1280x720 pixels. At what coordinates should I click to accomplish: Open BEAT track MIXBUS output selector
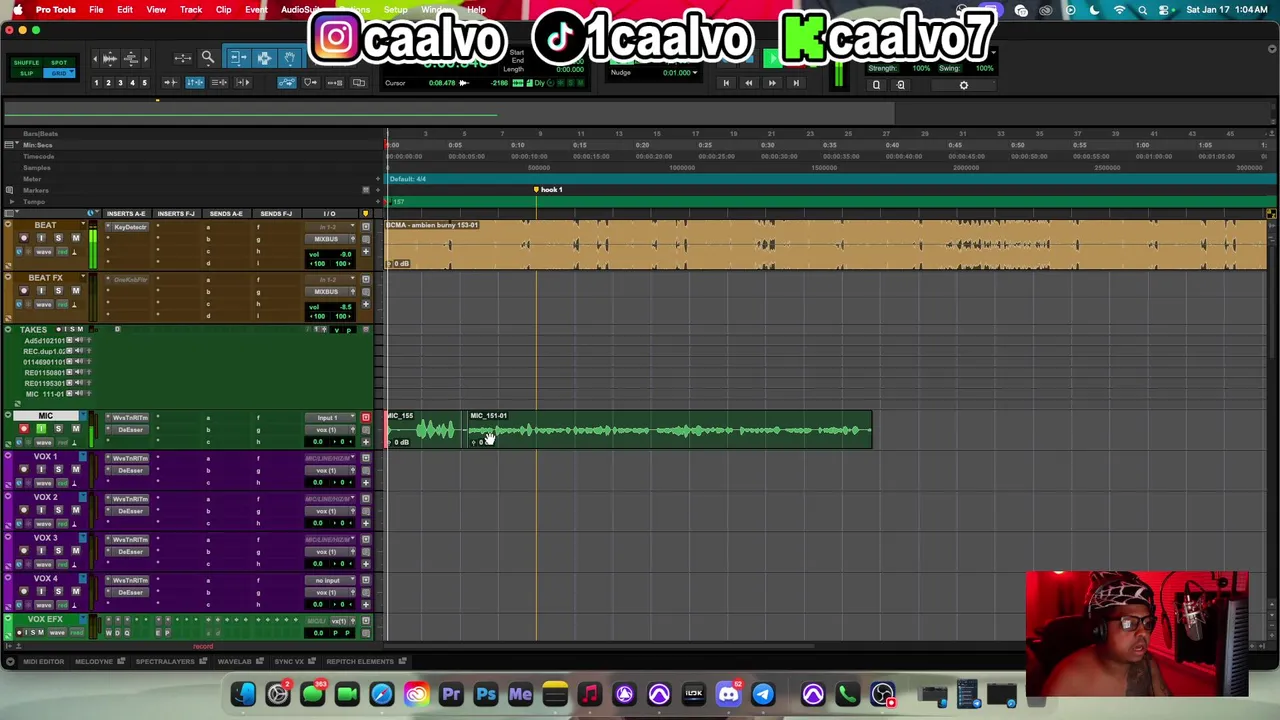330,239
